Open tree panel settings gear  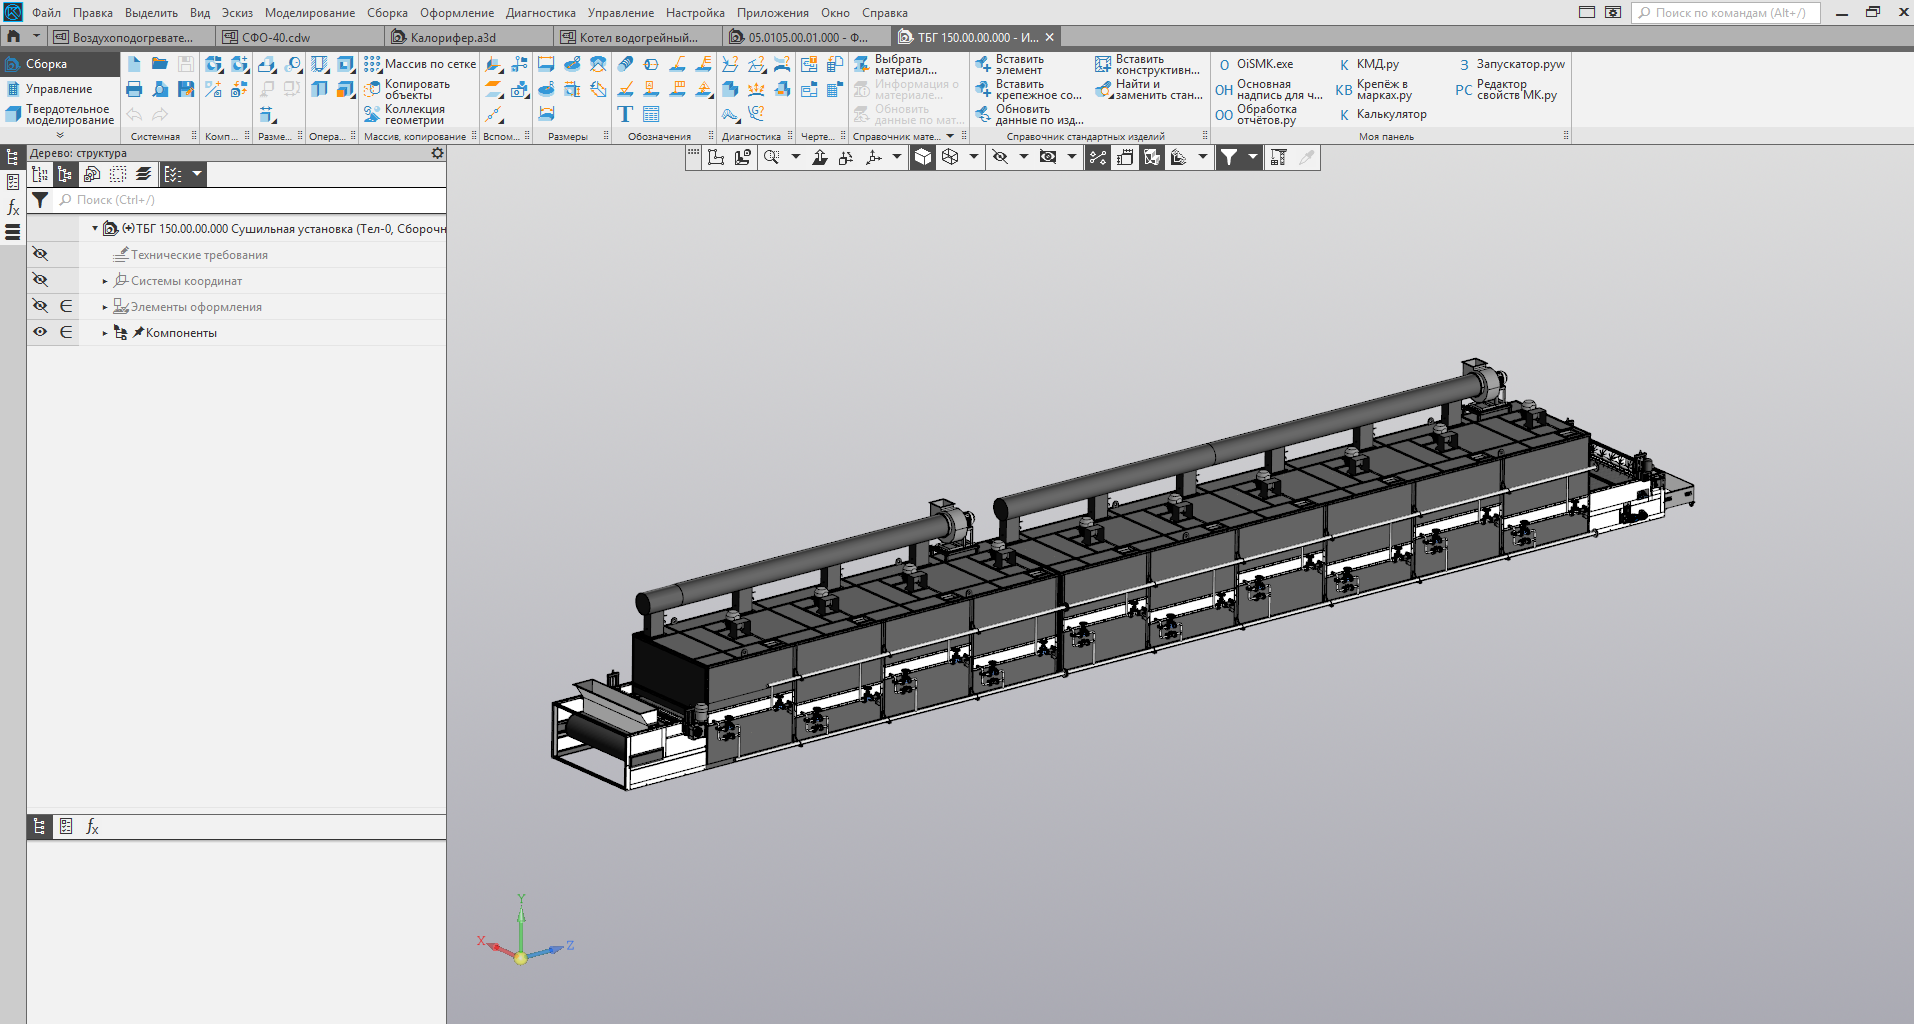[437, 153]
